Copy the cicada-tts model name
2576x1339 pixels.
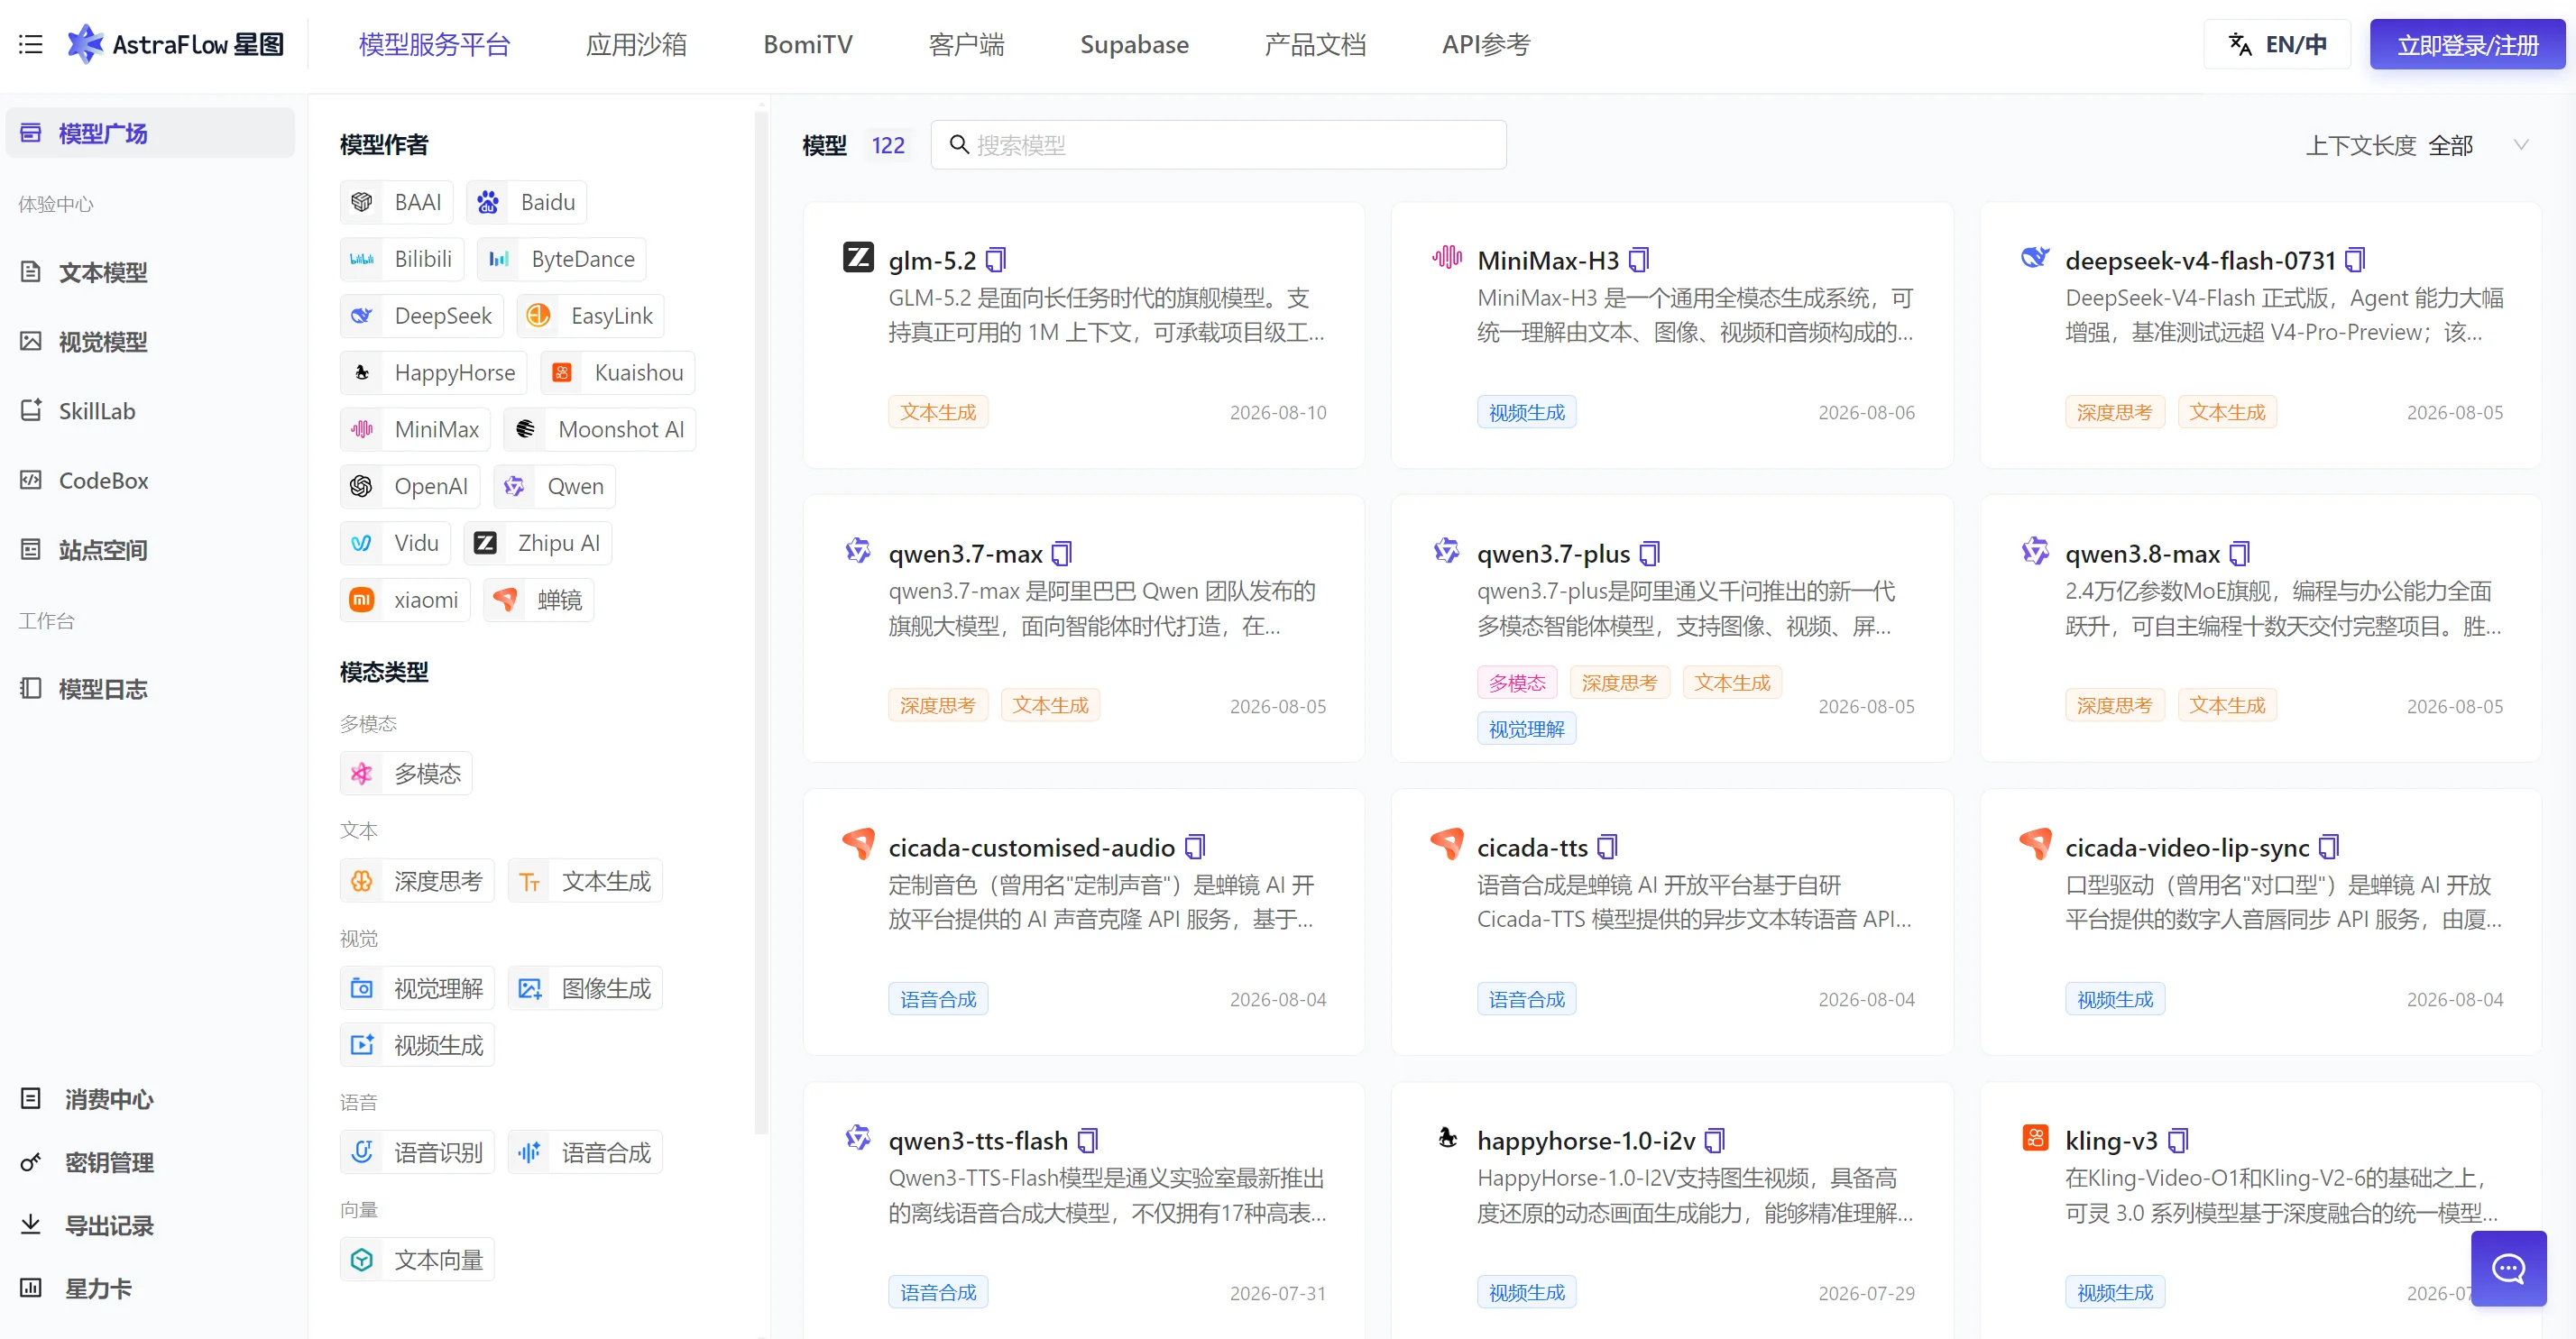click(x=1607, y=847)
